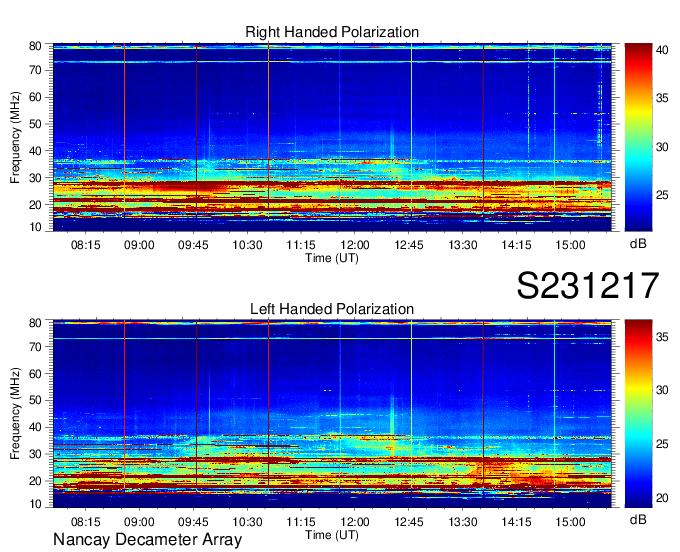The image size is (680, 552).
Task: Click the 11:15 tick label in top plot
Action: 301,245
